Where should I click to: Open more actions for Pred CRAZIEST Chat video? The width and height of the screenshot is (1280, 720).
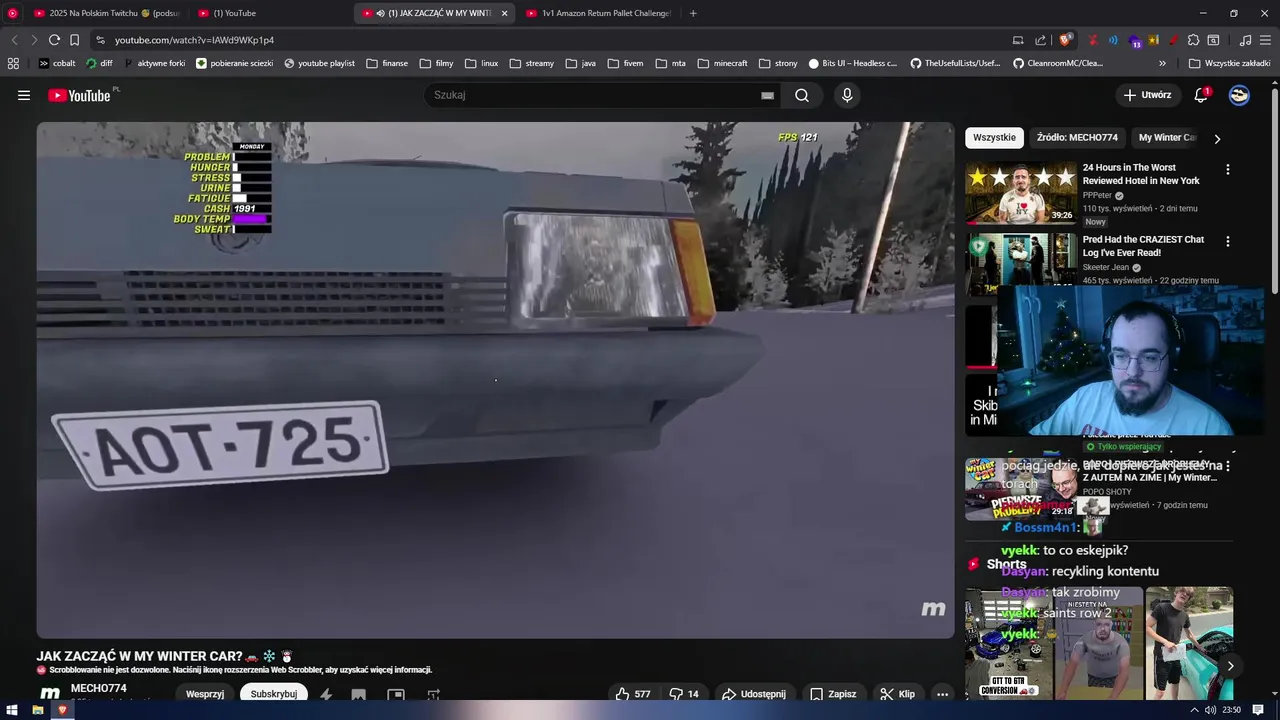point(1228,242)
